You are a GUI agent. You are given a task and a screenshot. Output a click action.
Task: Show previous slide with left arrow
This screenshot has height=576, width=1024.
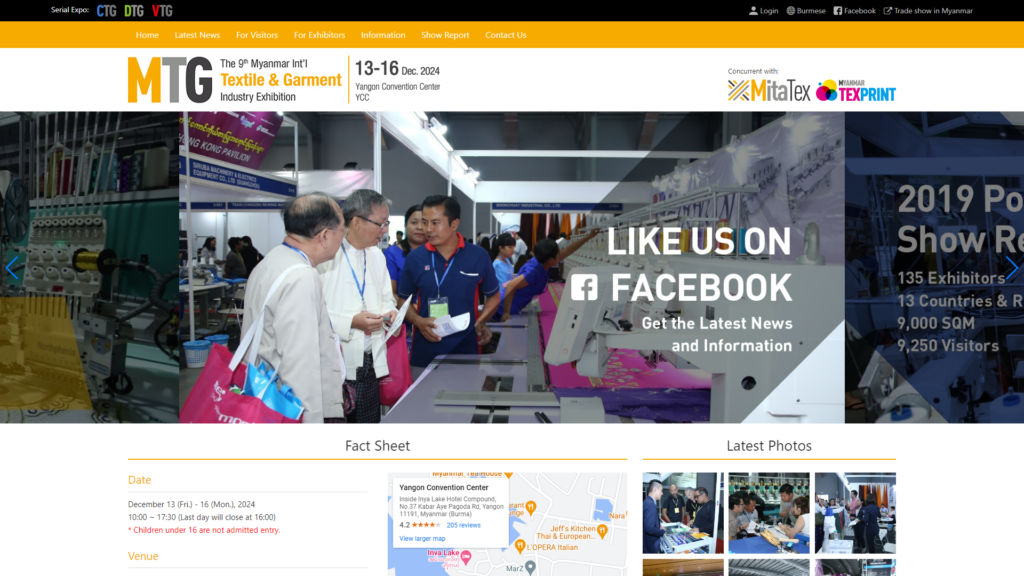pyautogui.click(x=12, y=268)
